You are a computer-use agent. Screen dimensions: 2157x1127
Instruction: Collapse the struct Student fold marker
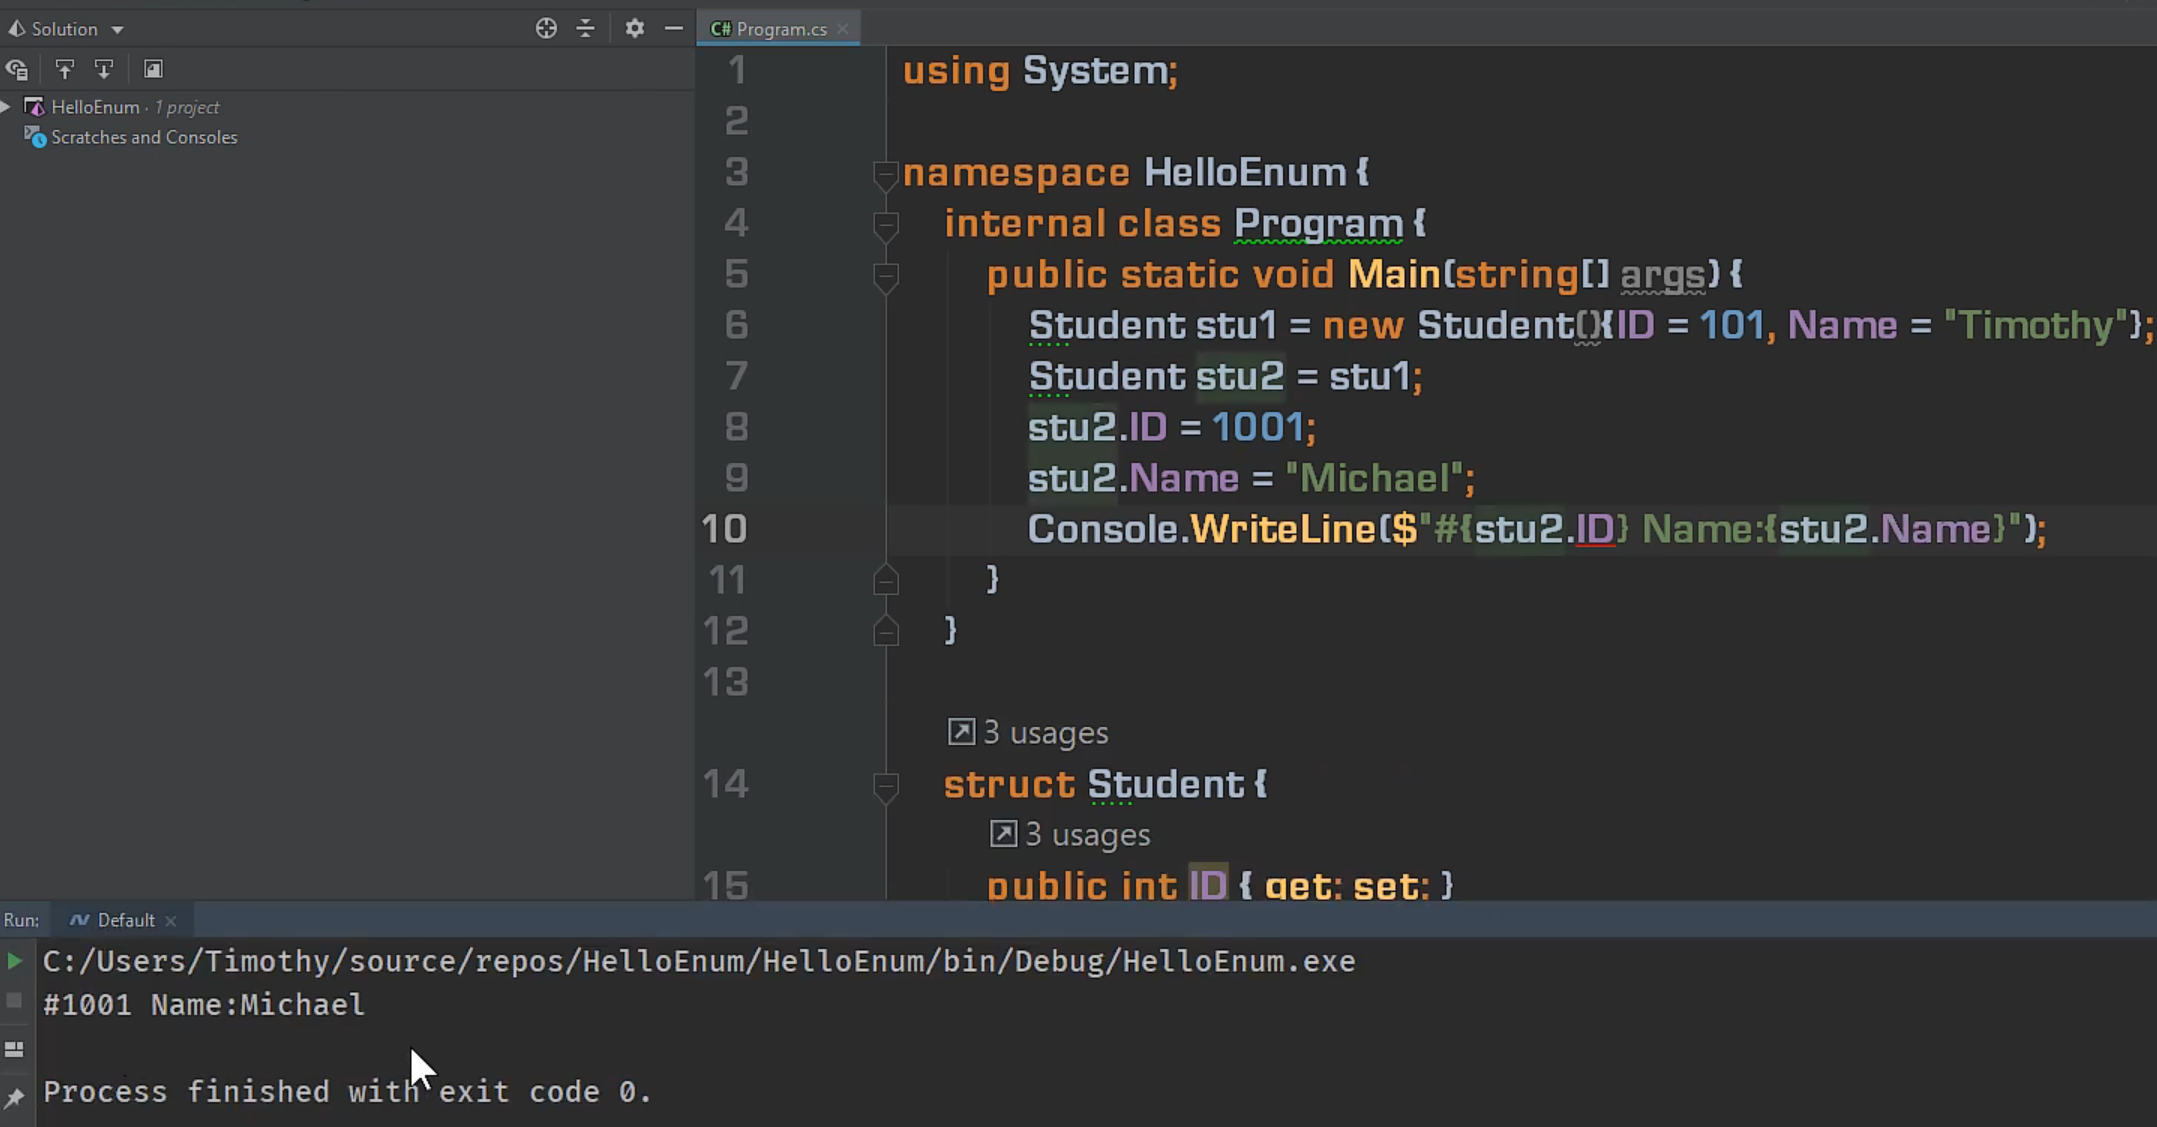(885, 786)
